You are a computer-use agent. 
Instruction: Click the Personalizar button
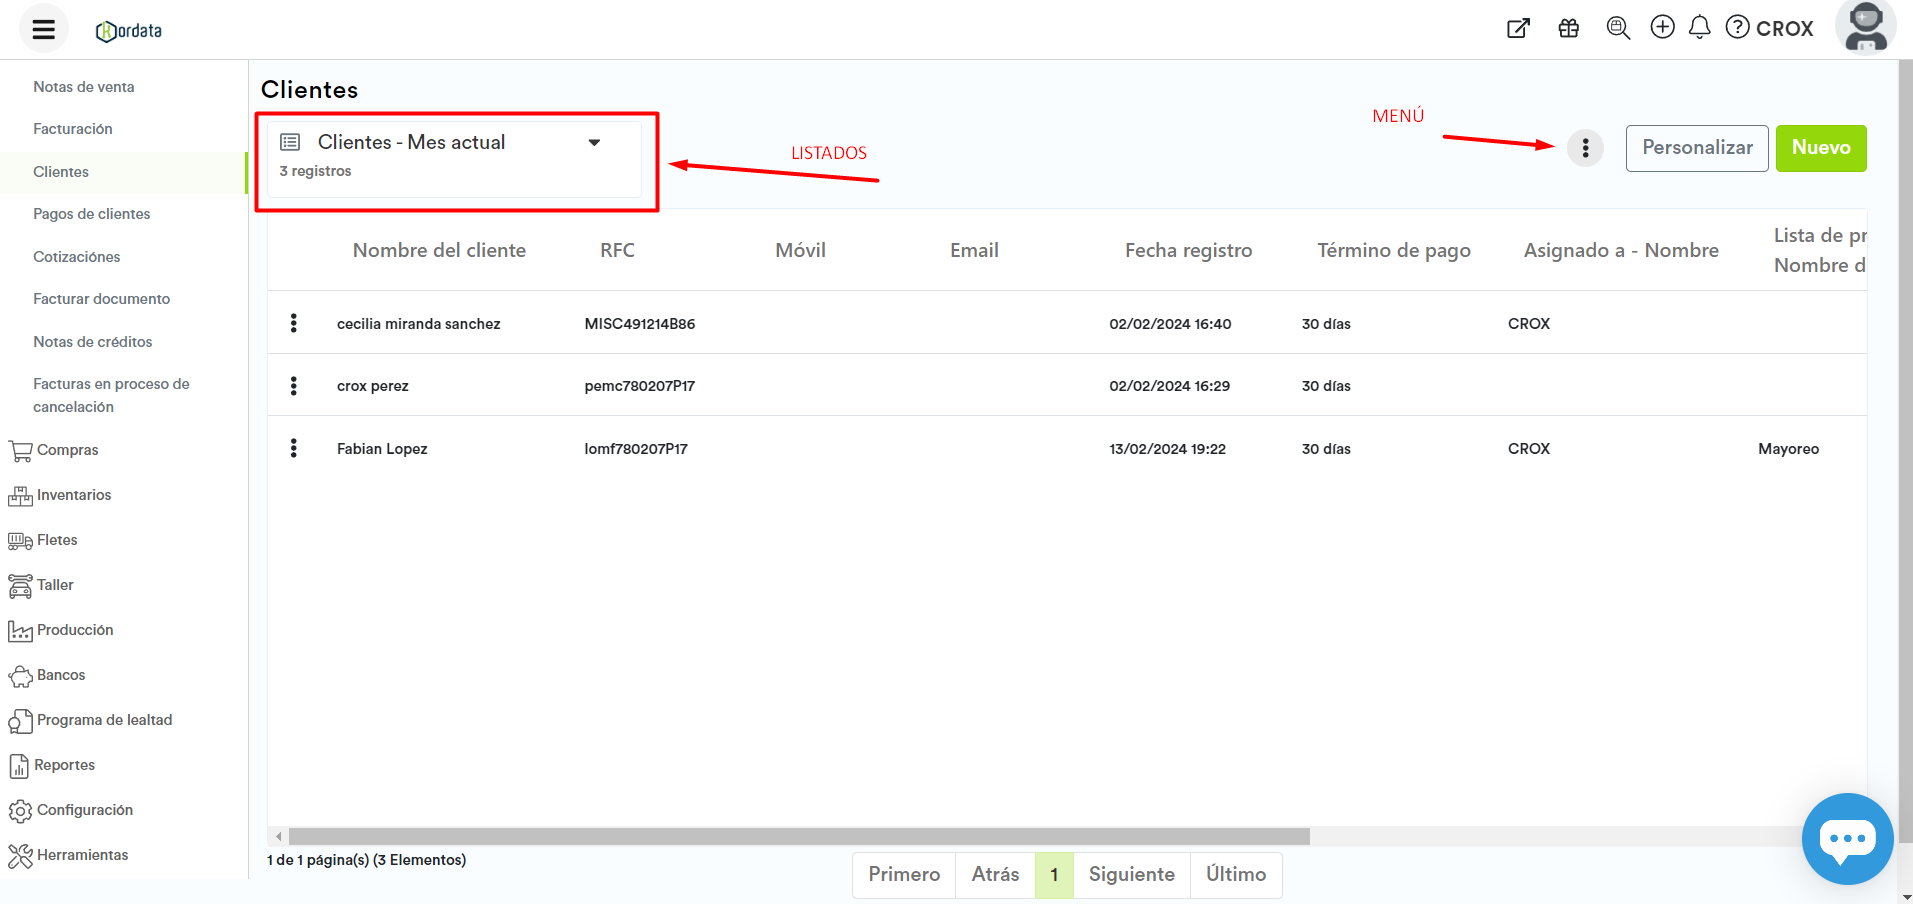click(1696, 148)
